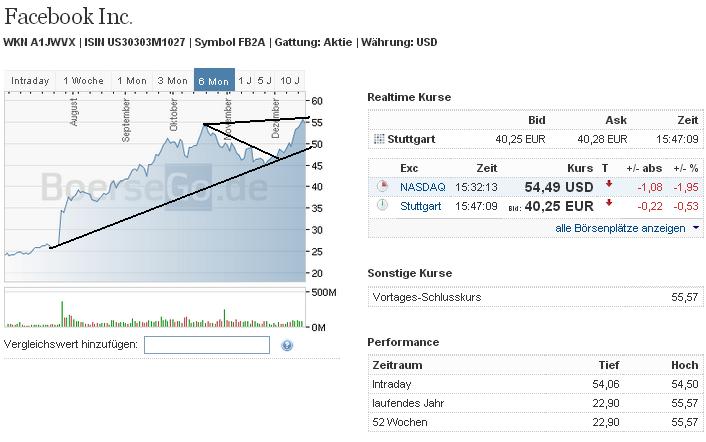Expand the 'alle Börsenplätze anzeigen' arrow

[696, 229]
